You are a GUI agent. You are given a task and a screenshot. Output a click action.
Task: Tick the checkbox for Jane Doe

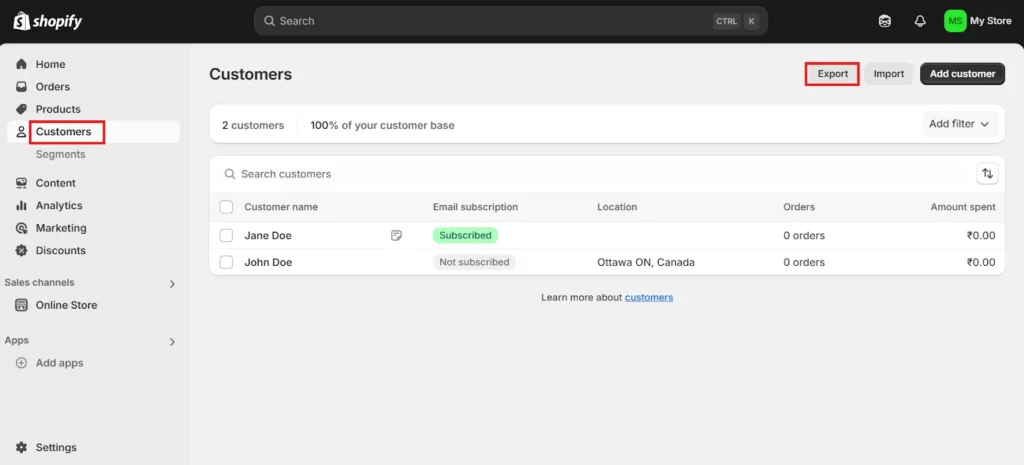click(226, 235)
